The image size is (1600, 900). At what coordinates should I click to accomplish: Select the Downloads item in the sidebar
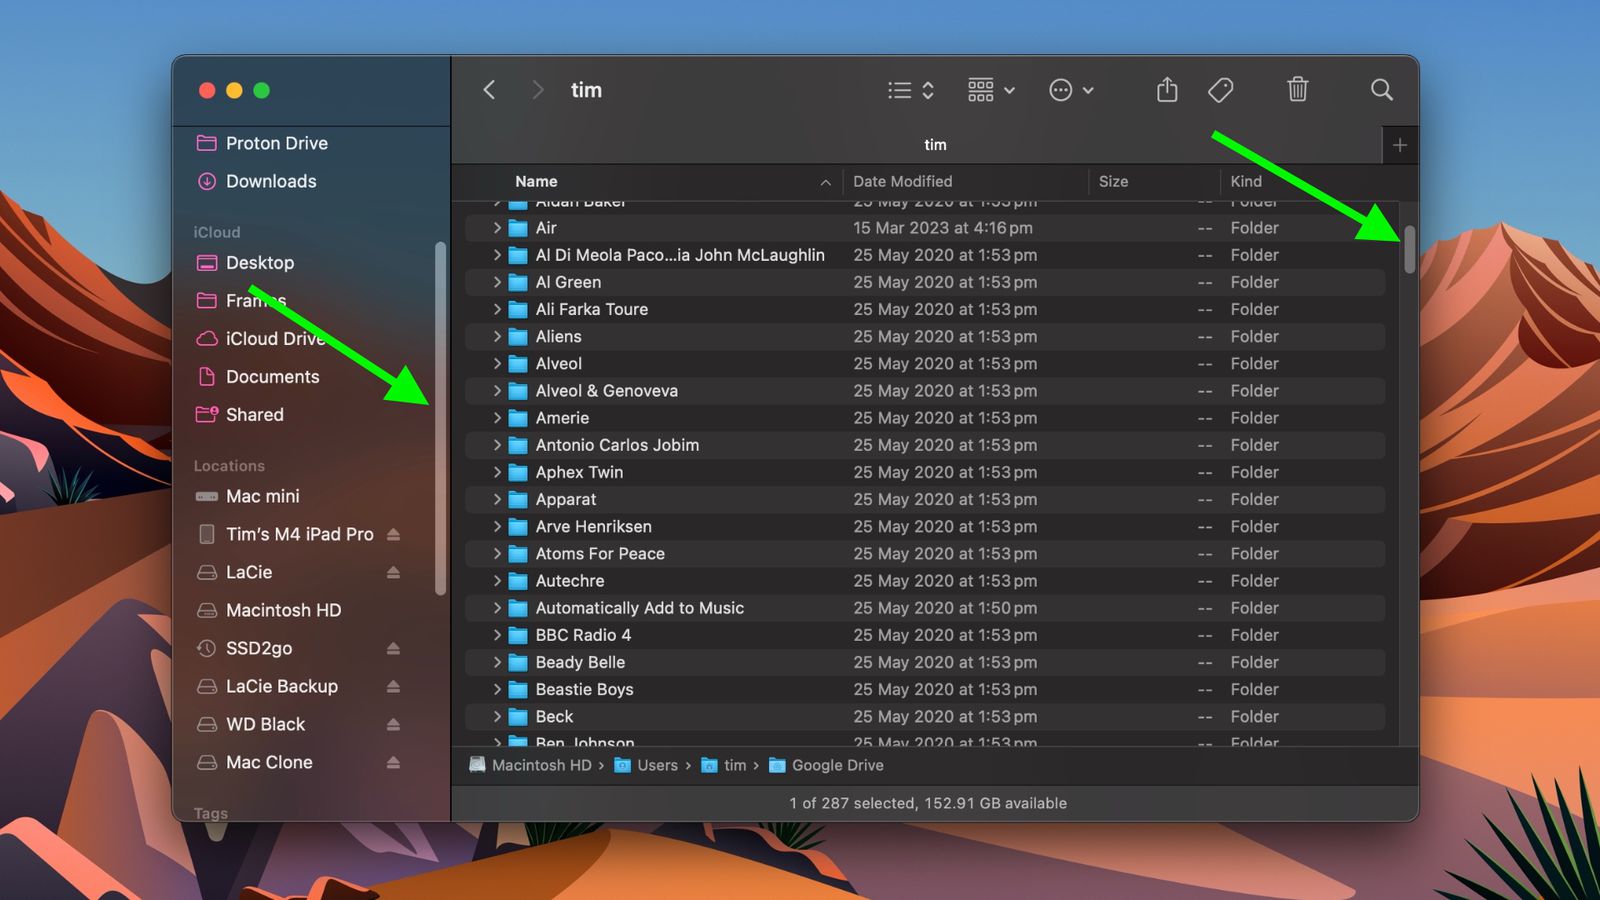268,181
